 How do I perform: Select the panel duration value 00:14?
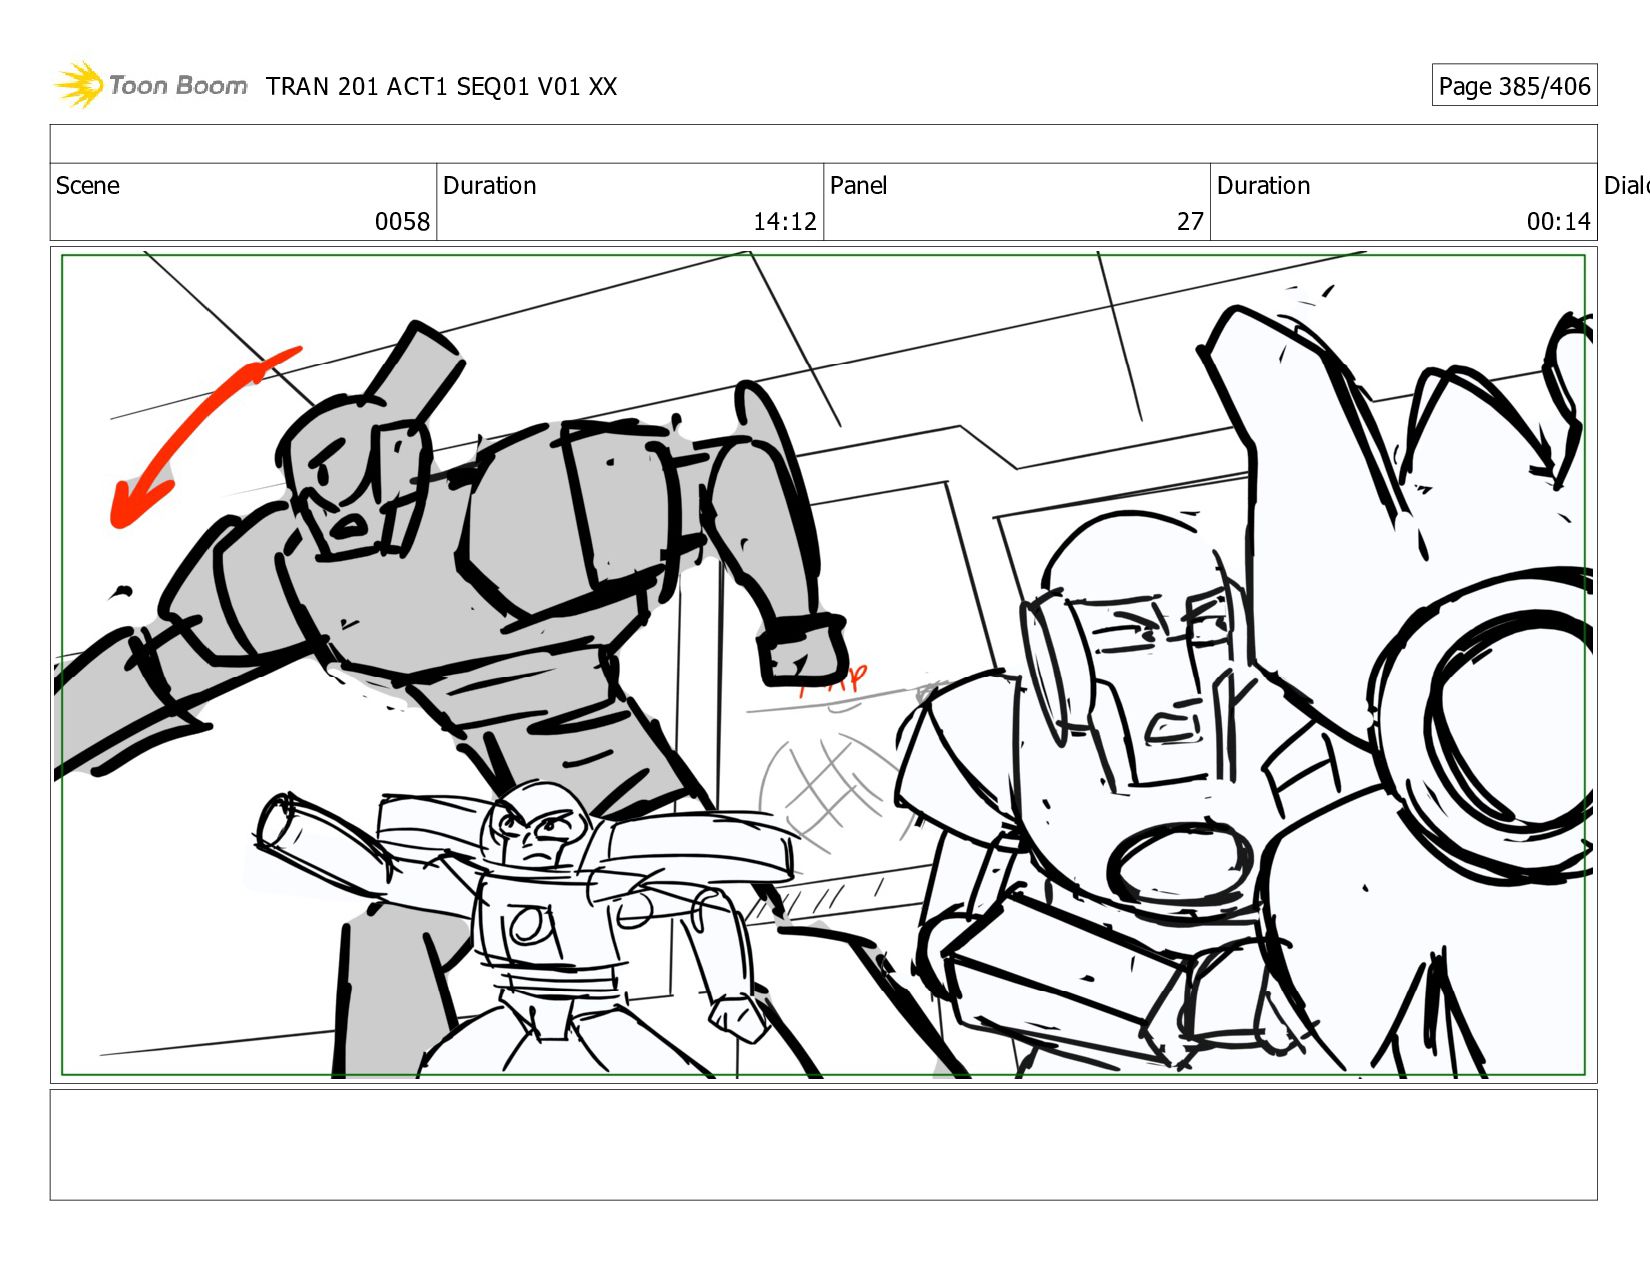click(1558, 222)
